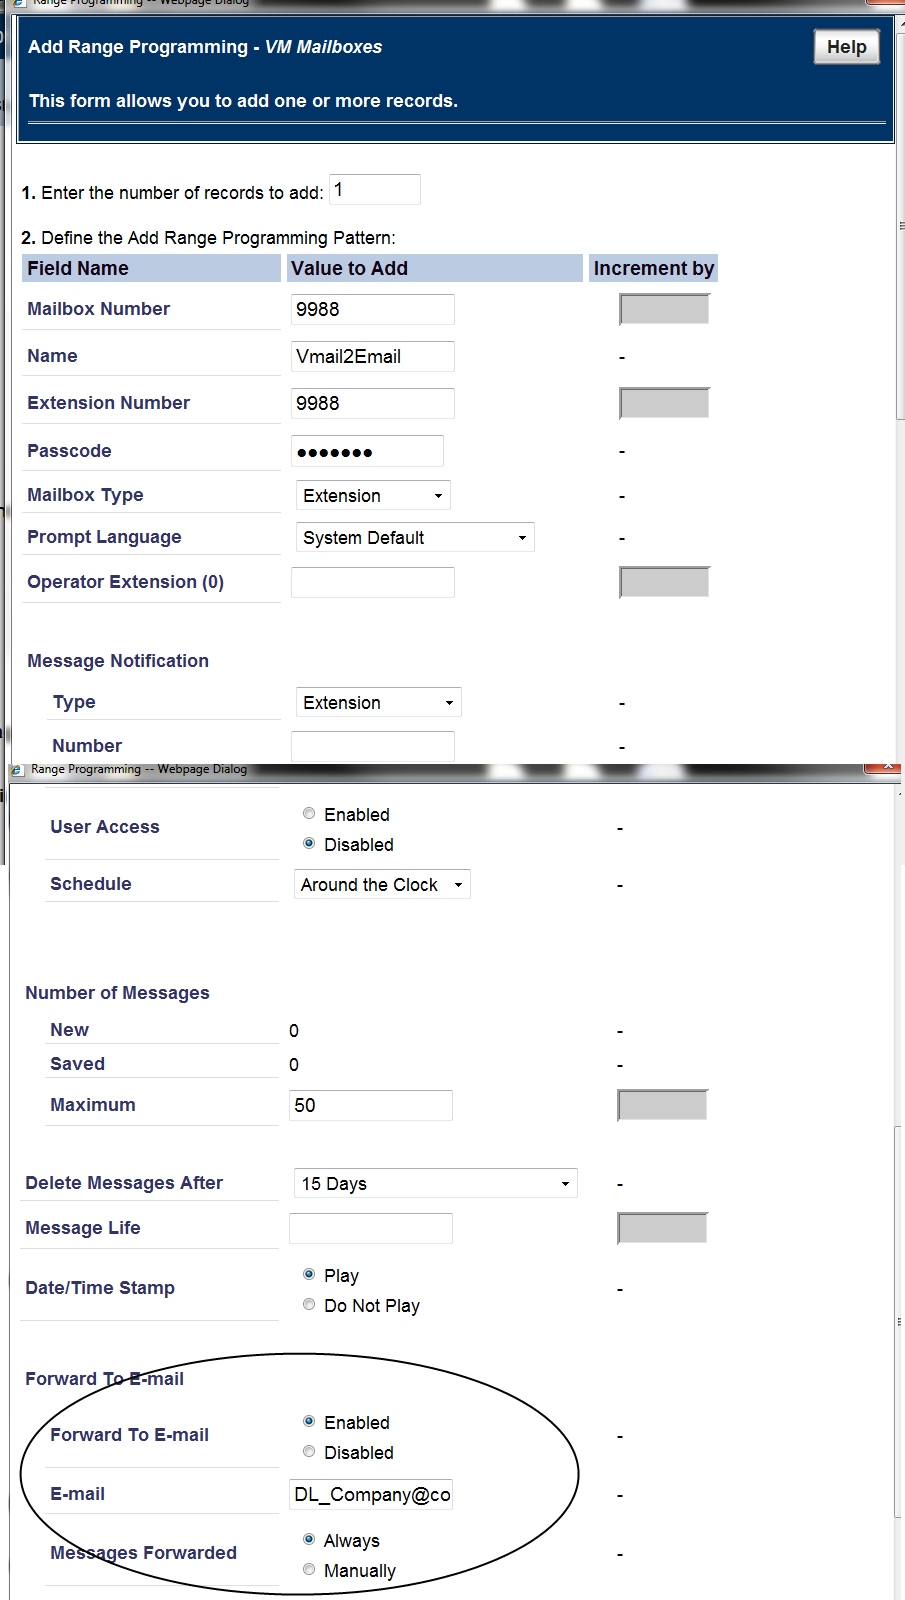Select Date/Time Stamp Do Not Play option
The height and width of the screenshot is (1600, 905).
(309, 1305)
